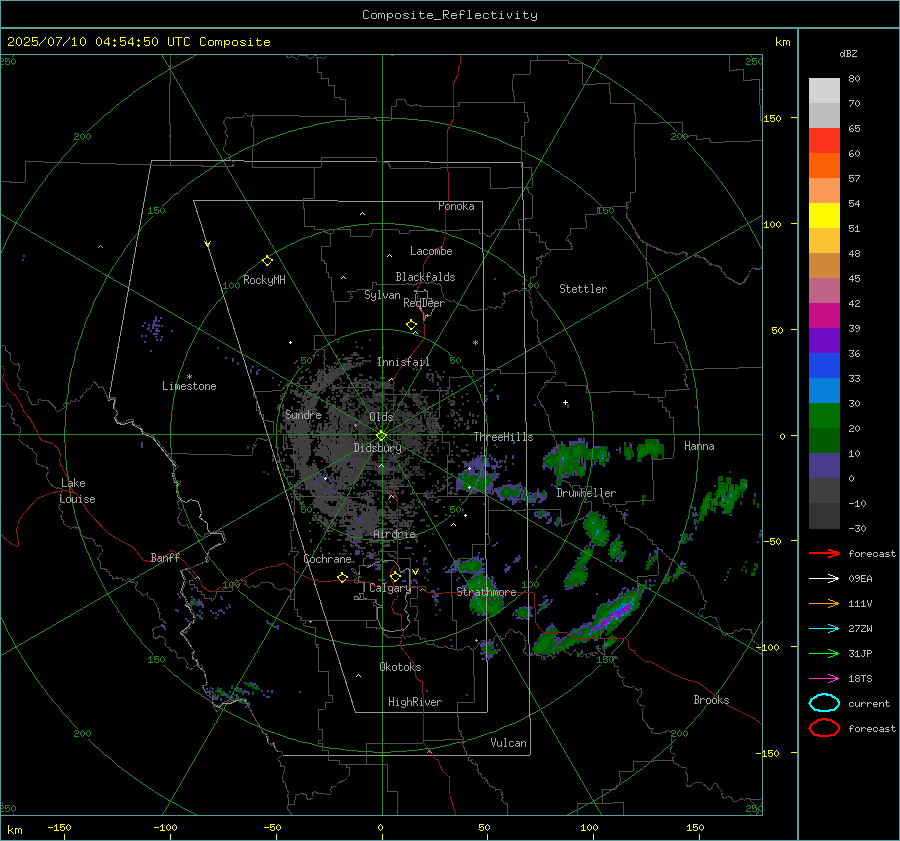Click the Drumheller city label
900x841 pixels.
(x=586, y=493)
